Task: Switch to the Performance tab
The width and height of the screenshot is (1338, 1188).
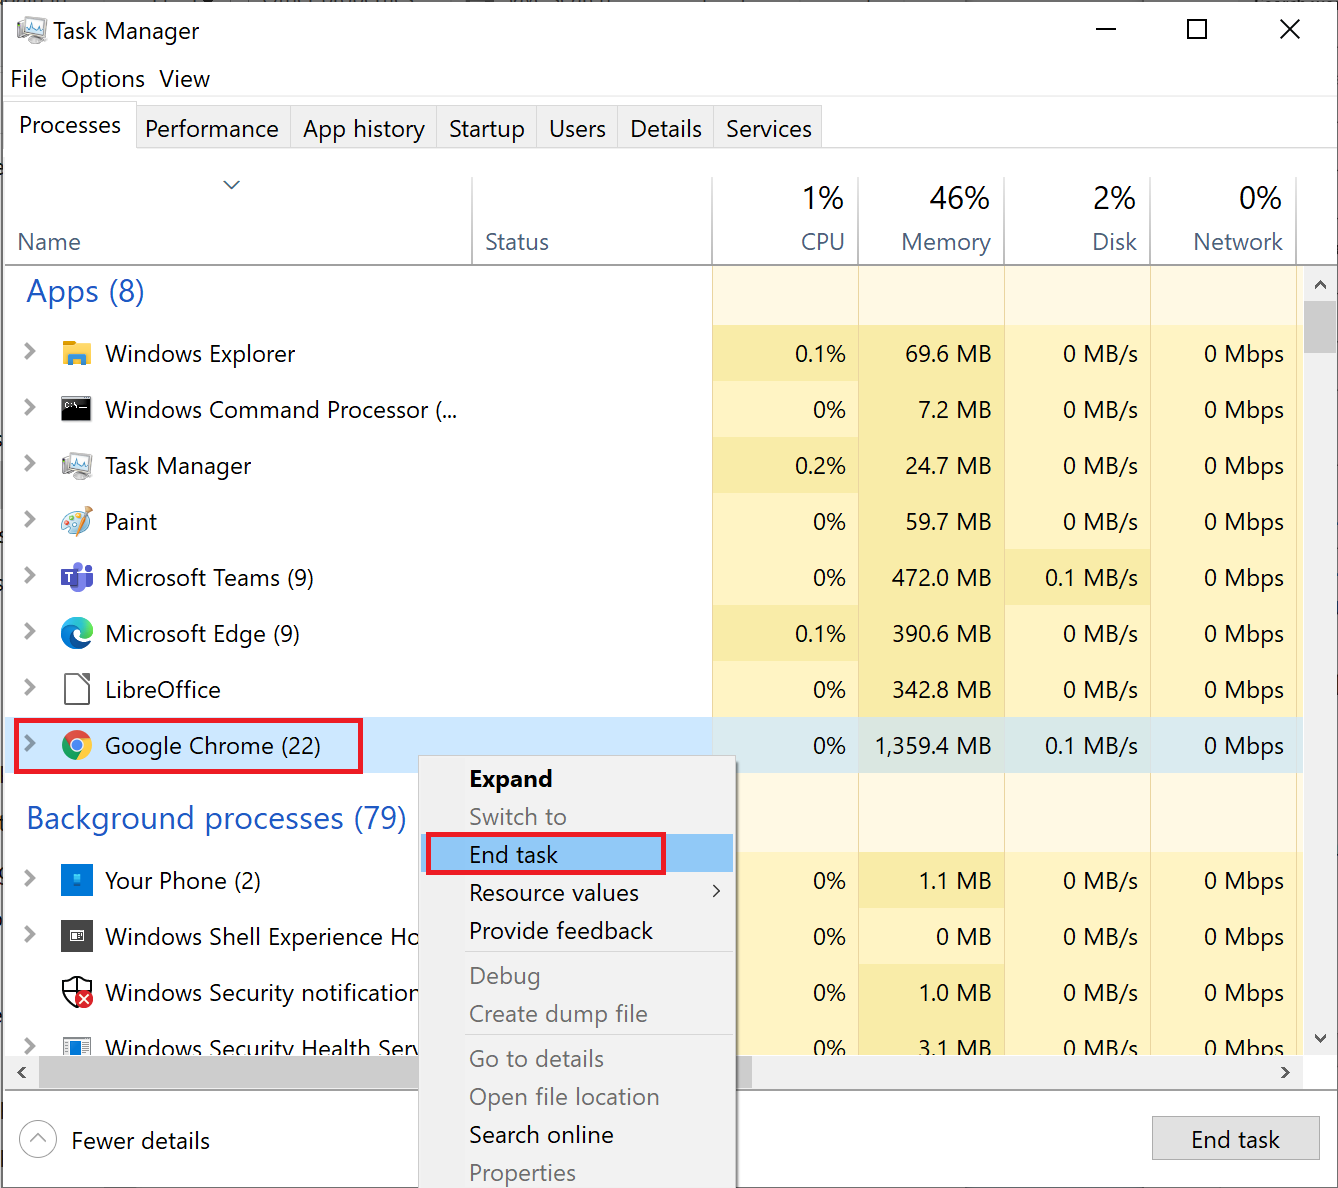Action: pyautogui.click(x=211, y=127)
